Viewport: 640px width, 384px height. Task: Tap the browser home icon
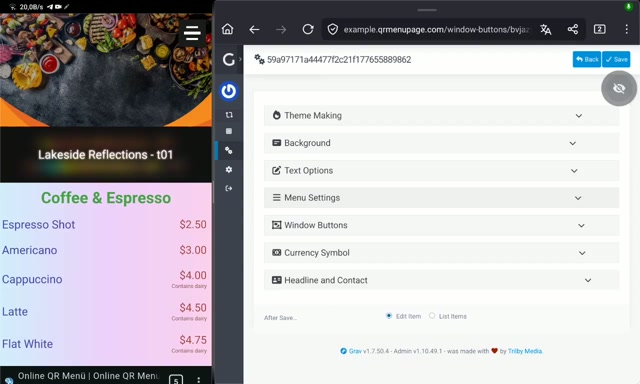click(x=227, y=29)
